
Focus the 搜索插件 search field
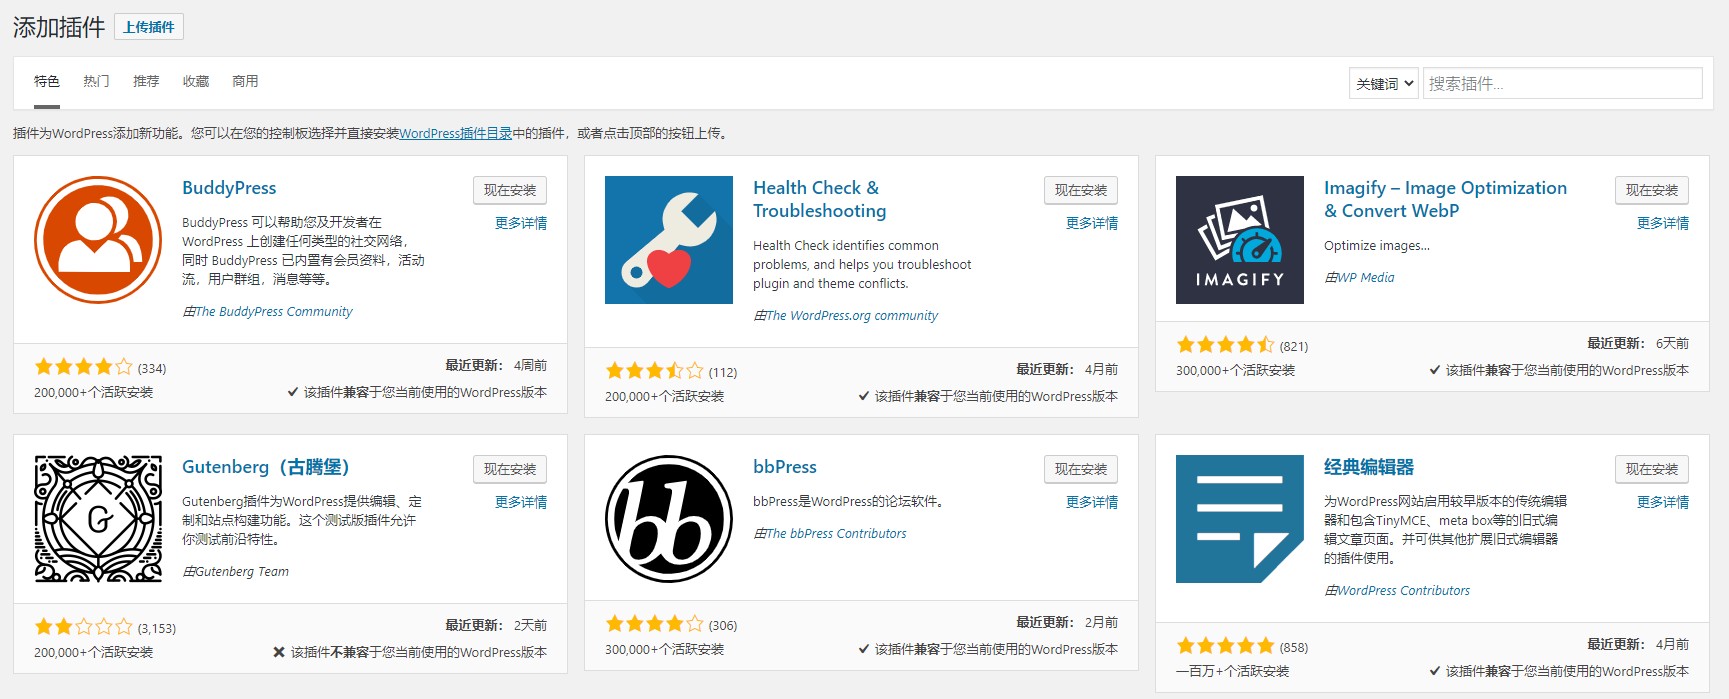1563,83
